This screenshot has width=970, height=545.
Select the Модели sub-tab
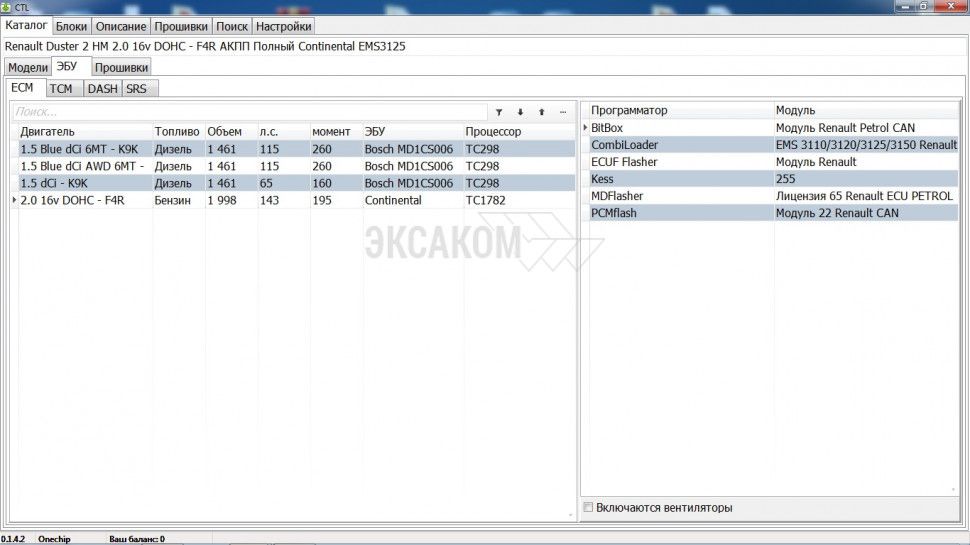(x=28, y=67)
